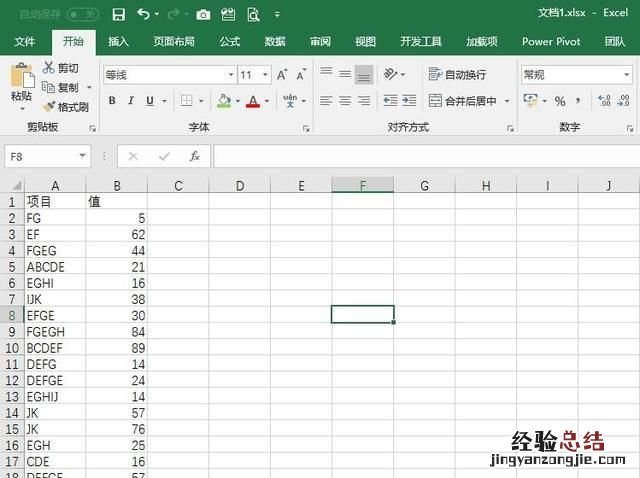The image size is (640, 478).
Task: Click the Save icon in quick access toolbar
Action: pos(119,14)
